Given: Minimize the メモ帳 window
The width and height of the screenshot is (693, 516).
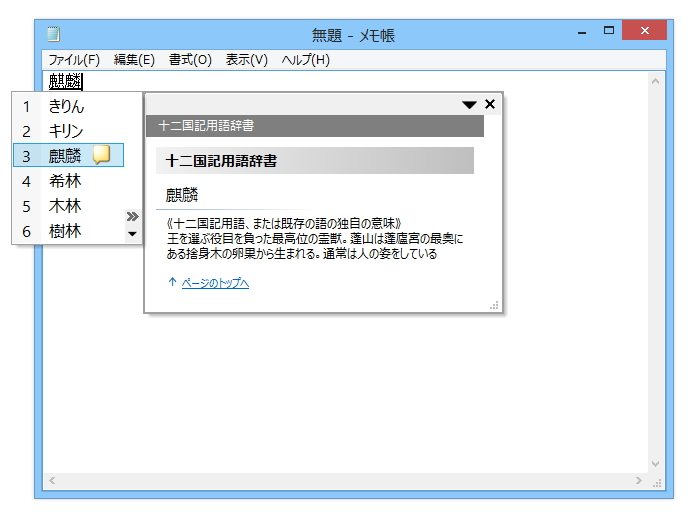Looking at the screenshot, I should click(582, 32).
